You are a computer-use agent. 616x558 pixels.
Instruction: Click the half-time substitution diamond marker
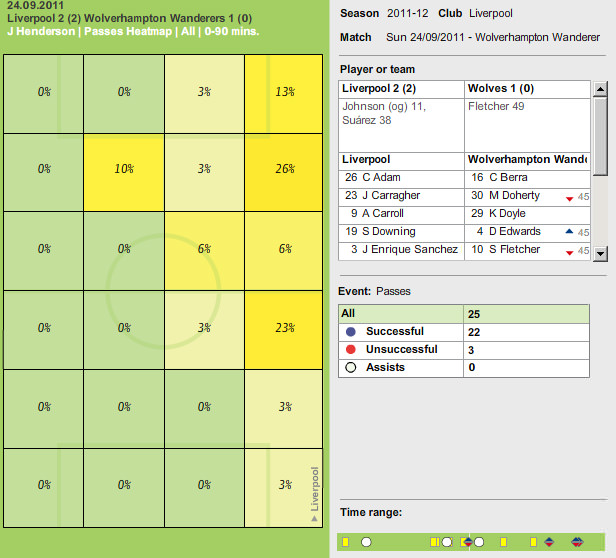[468, 542]
